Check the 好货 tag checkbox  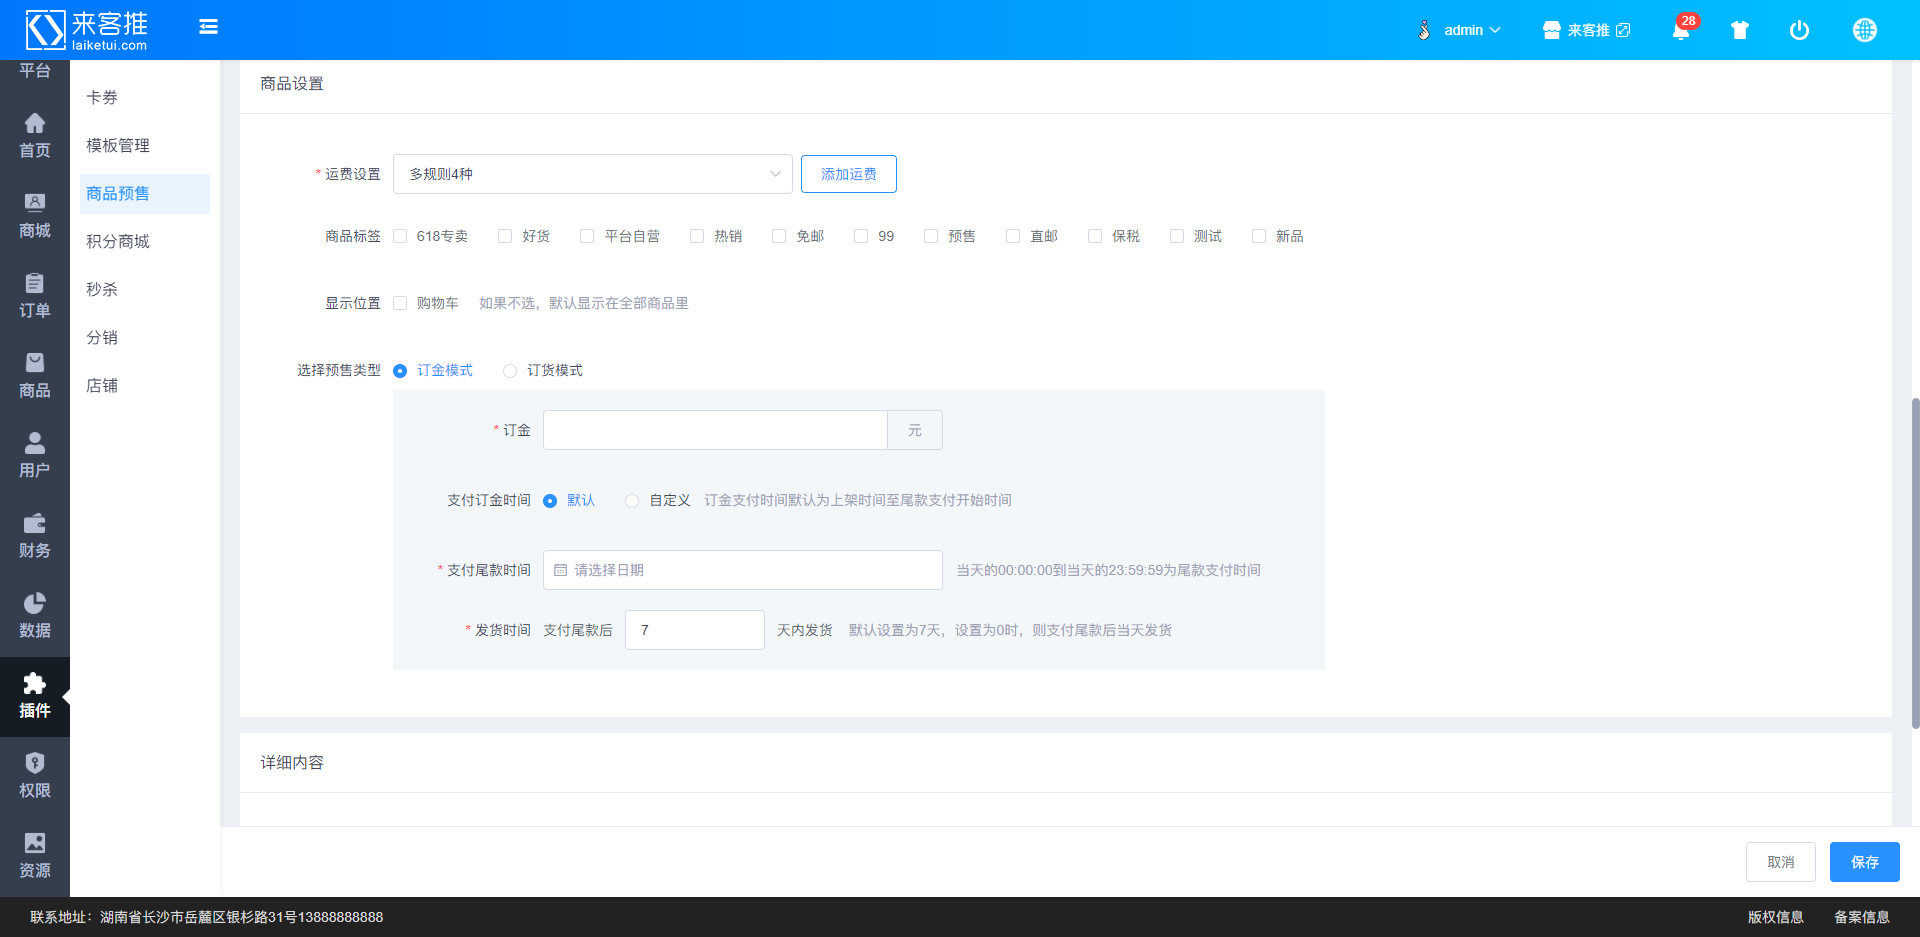coord(505,236)
